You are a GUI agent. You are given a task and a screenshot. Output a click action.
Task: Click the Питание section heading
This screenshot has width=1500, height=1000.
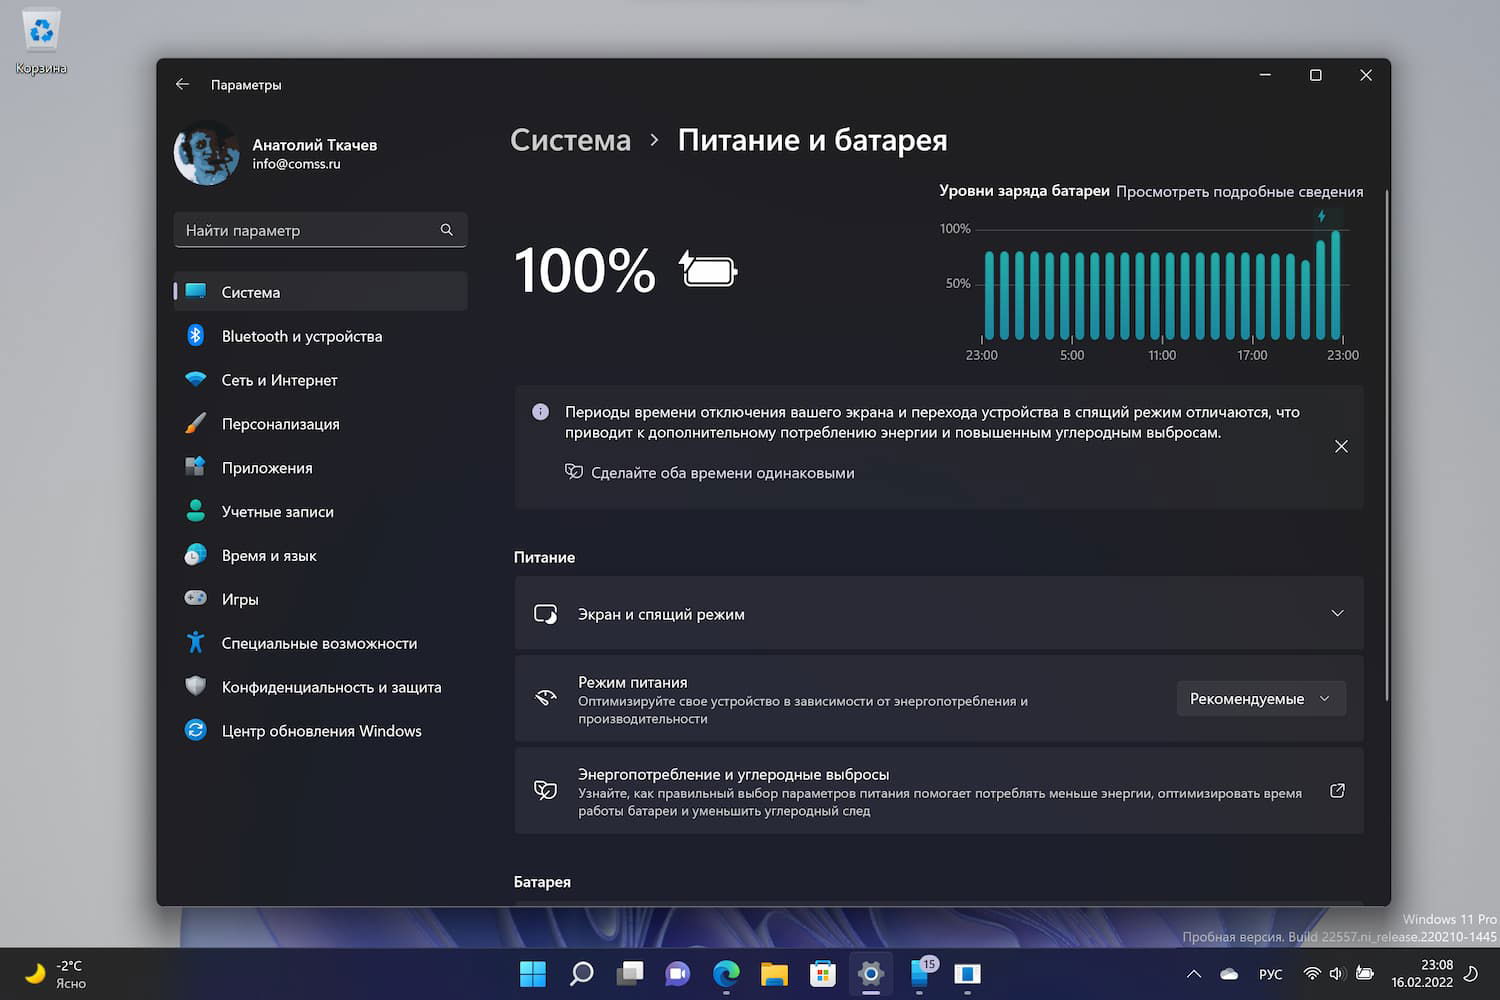(544, 557)
